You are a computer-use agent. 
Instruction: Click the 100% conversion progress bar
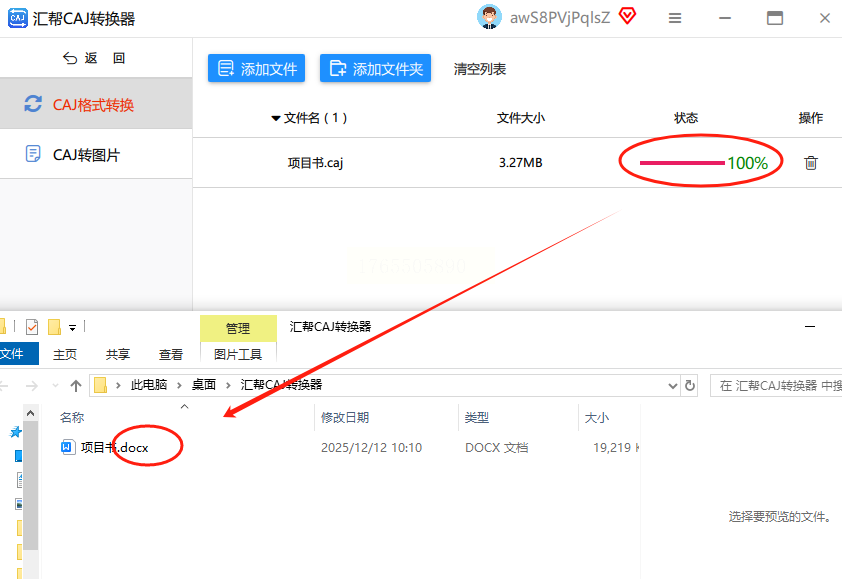[682, 163]
